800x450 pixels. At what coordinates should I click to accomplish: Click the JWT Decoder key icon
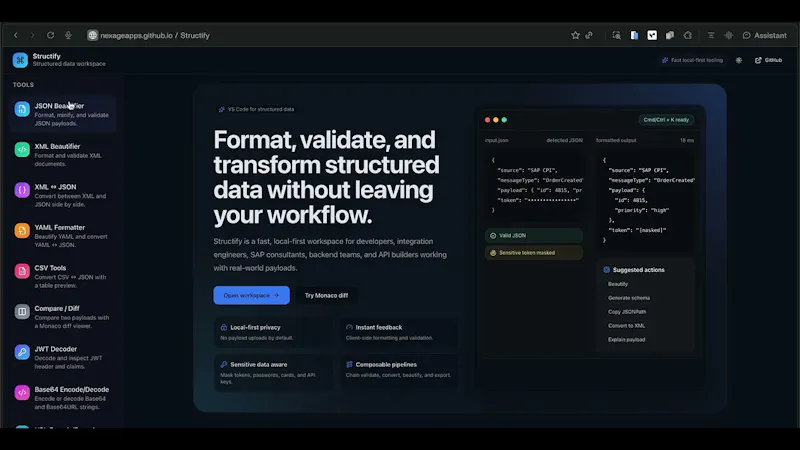pos(22,352)
